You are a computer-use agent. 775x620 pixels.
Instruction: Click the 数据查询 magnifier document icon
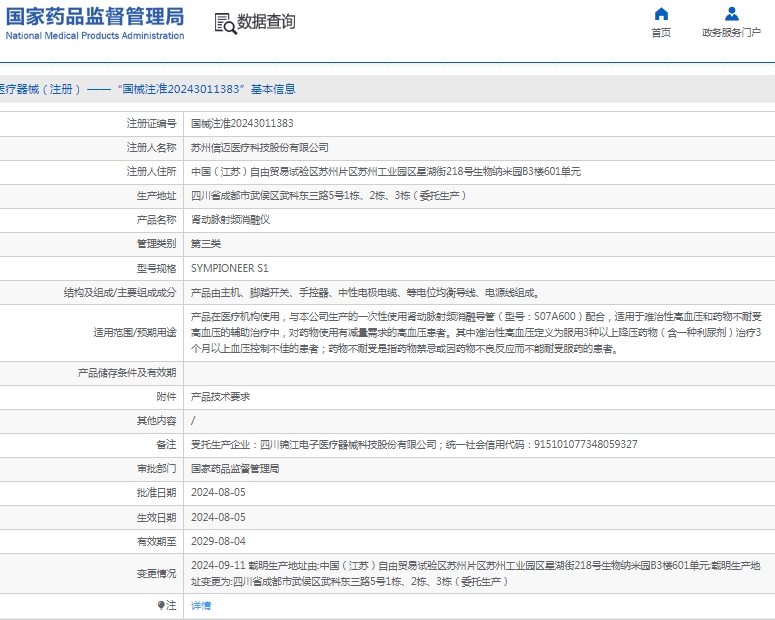(x=225, y=24)
